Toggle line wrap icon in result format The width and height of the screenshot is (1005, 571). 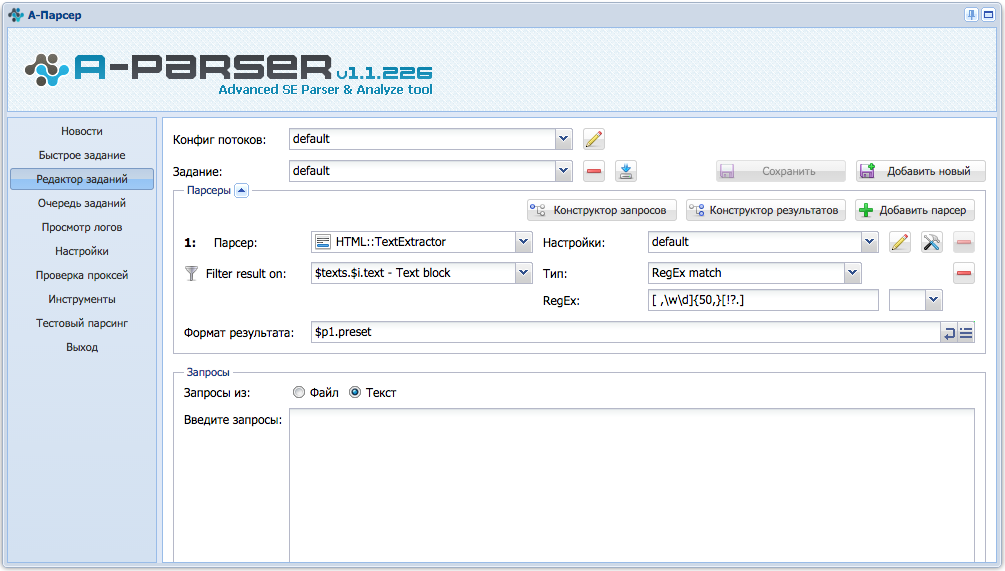949,333
